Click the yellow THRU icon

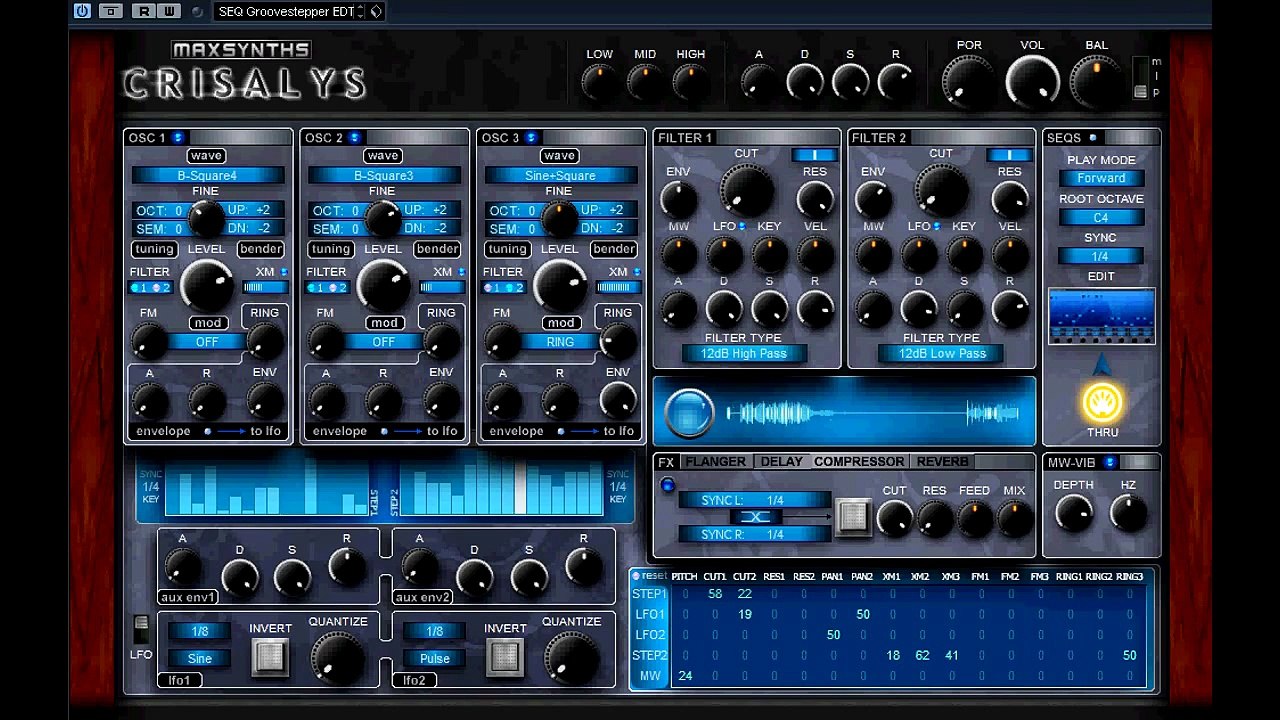pos(1102,401)
